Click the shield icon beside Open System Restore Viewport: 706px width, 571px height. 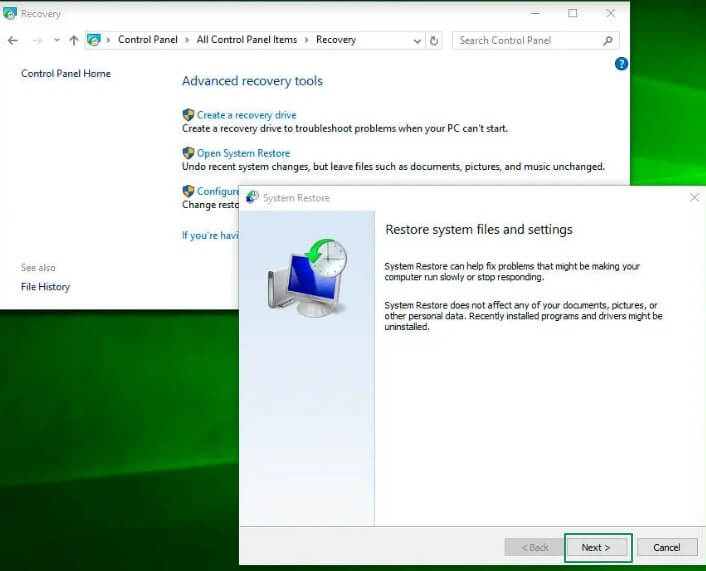coord(188,153)
